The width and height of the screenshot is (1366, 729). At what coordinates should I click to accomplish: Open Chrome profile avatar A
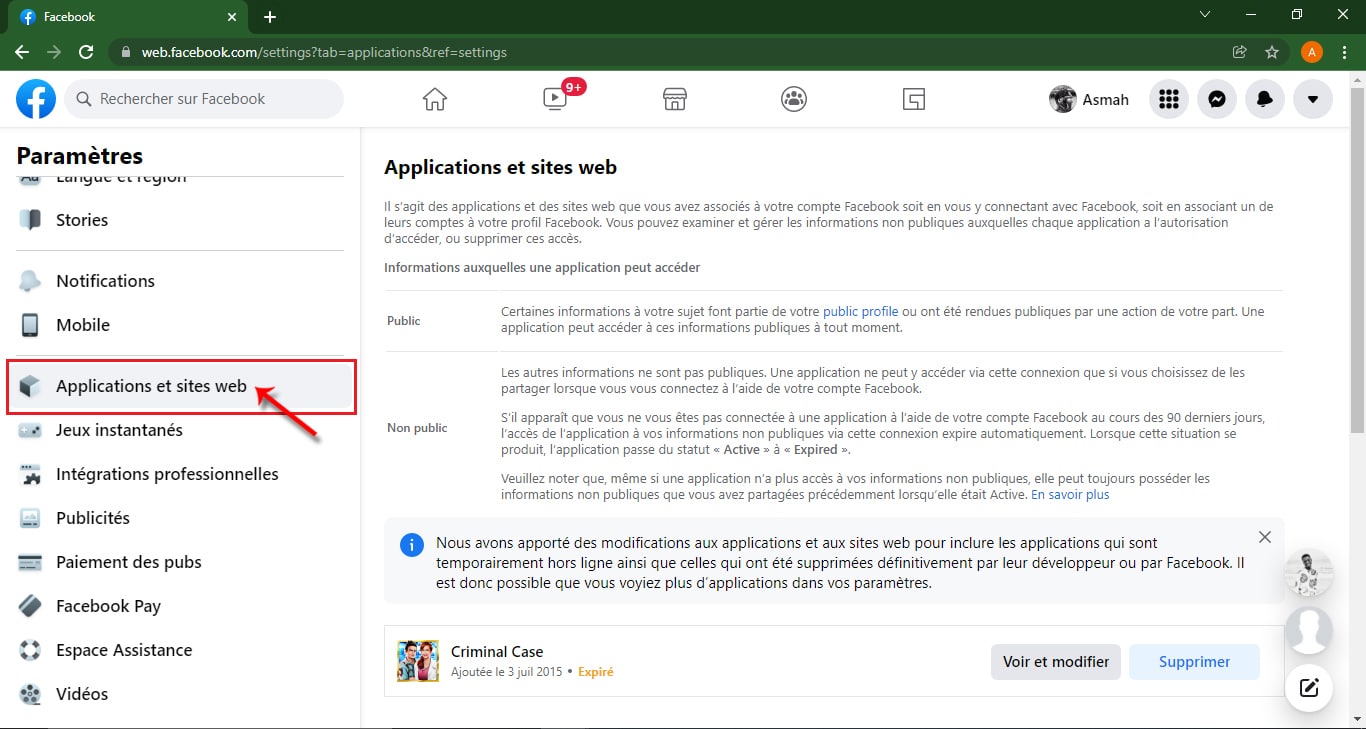(x=1312, y=52)
